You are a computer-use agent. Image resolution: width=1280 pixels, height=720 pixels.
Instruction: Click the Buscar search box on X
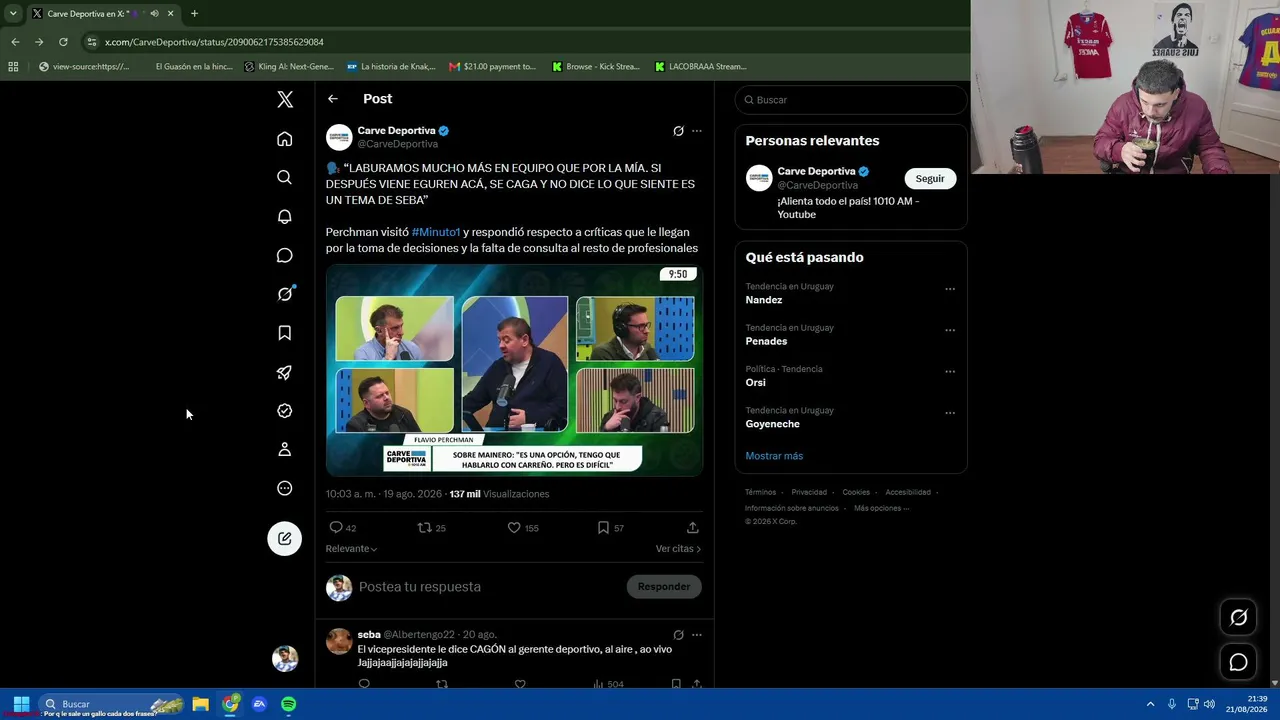[x=851, y=100]
